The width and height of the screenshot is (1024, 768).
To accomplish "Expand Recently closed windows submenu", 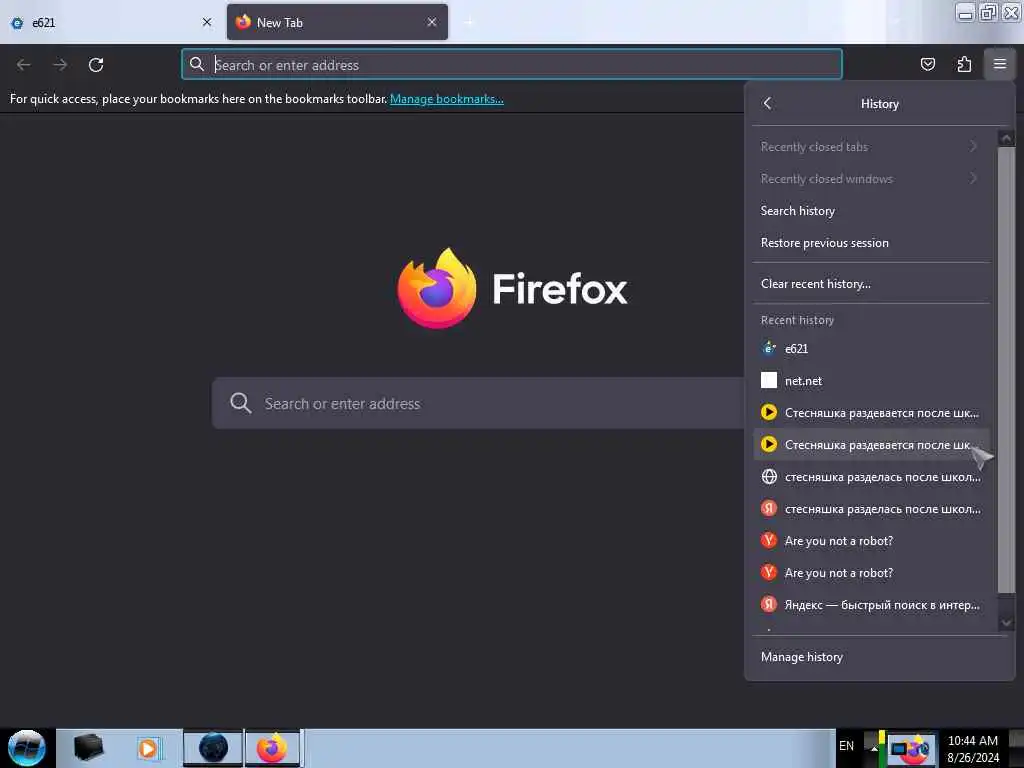I will 871,179.
